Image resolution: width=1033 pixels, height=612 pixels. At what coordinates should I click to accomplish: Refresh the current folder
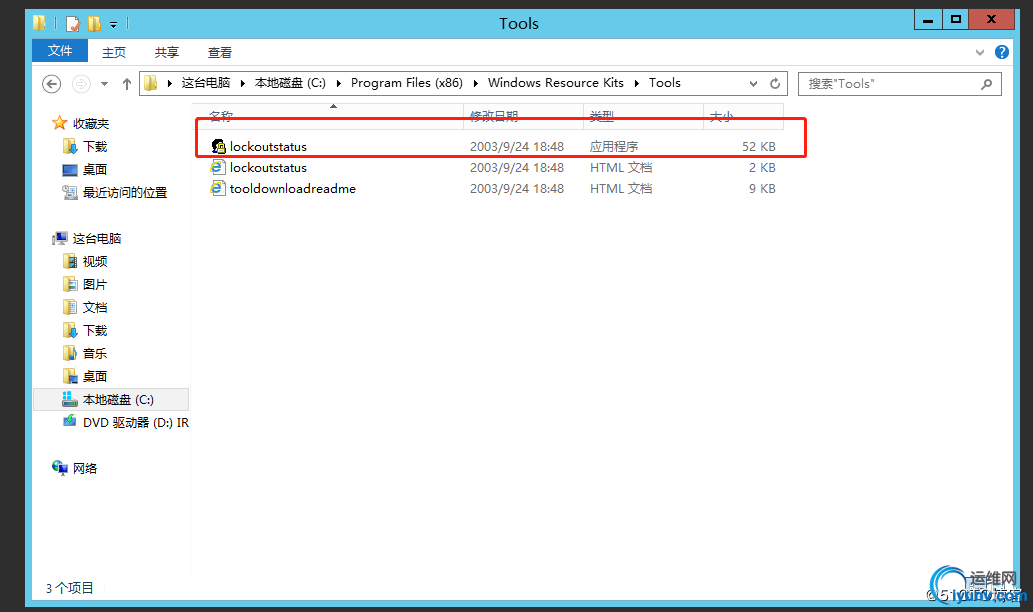click(775, 84)
